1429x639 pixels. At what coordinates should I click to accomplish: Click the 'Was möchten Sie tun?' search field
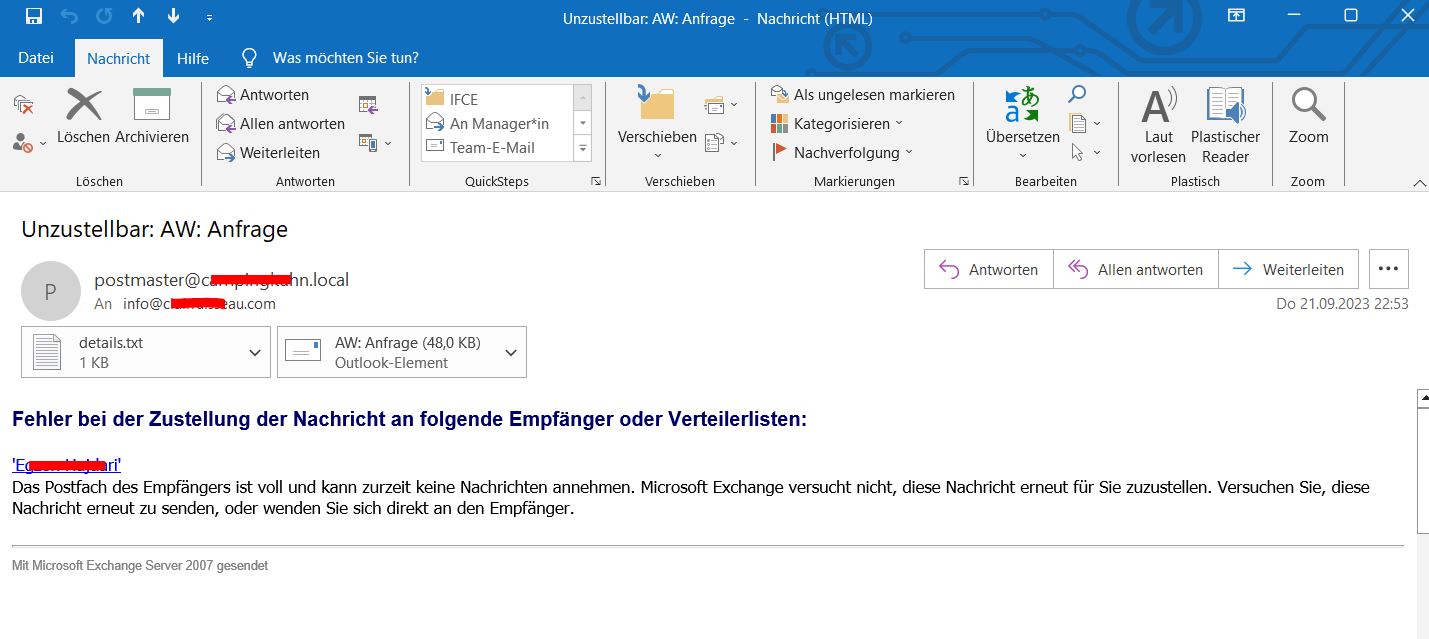point(345,58)
